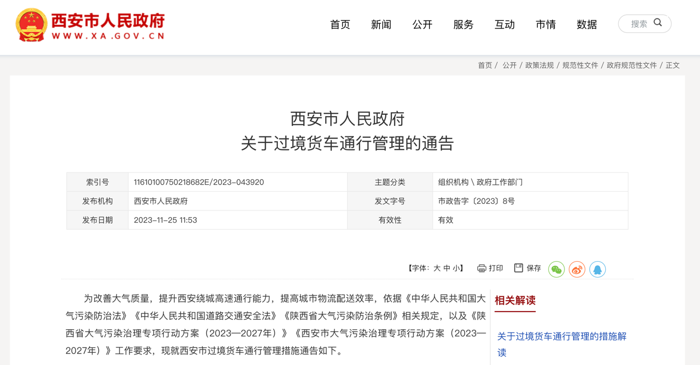Open the 互动 navigation menu item
This screenshot has height=365, width=700.
pyautogui.click(x=504, y=25)
